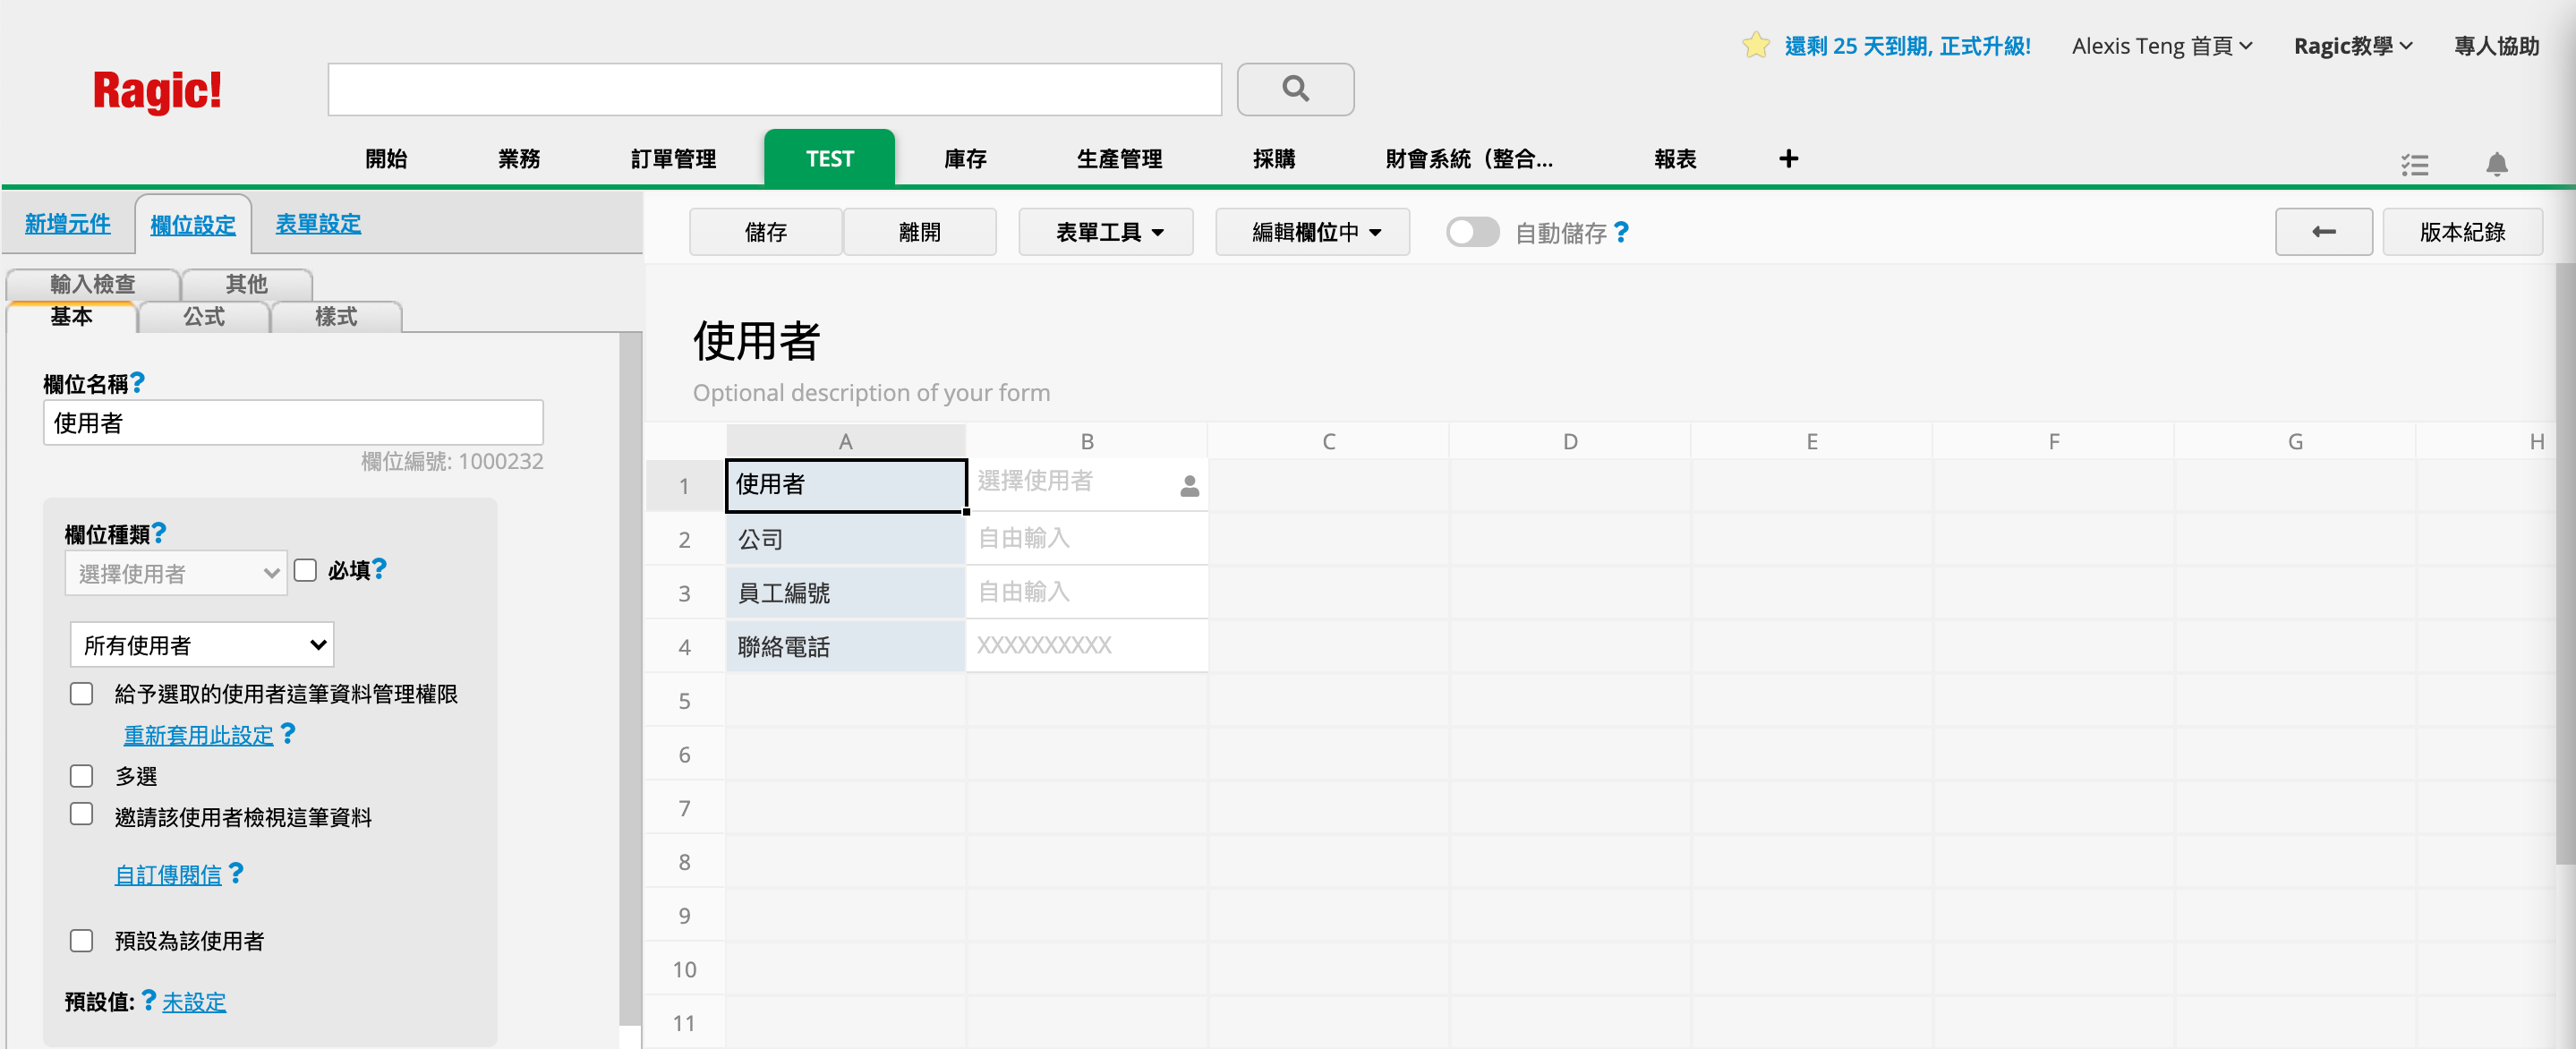
Task: Click the 自訂傳閱信 link
Action: pyautogui.click(x=168, y=874)
